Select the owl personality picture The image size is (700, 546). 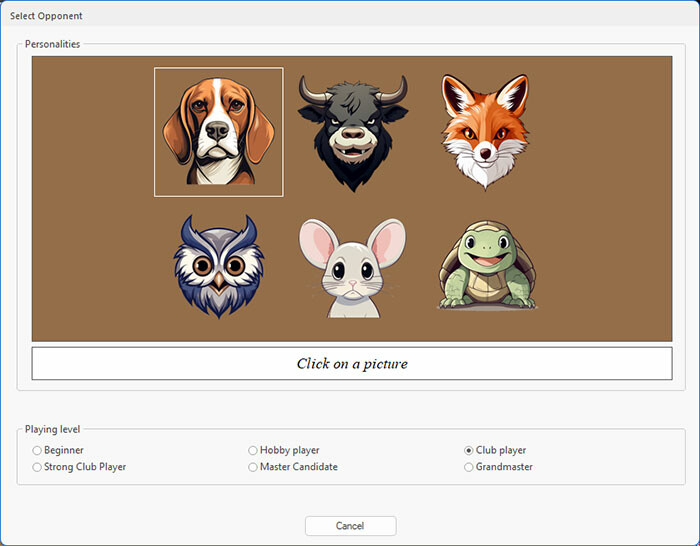pyautogui.click(x=218, y=266)
